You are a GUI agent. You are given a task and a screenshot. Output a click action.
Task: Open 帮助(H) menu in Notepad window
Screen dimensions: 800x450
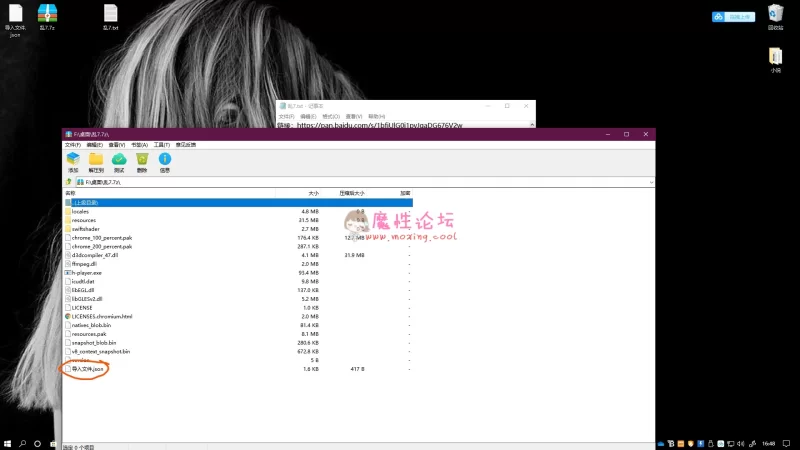377,116
